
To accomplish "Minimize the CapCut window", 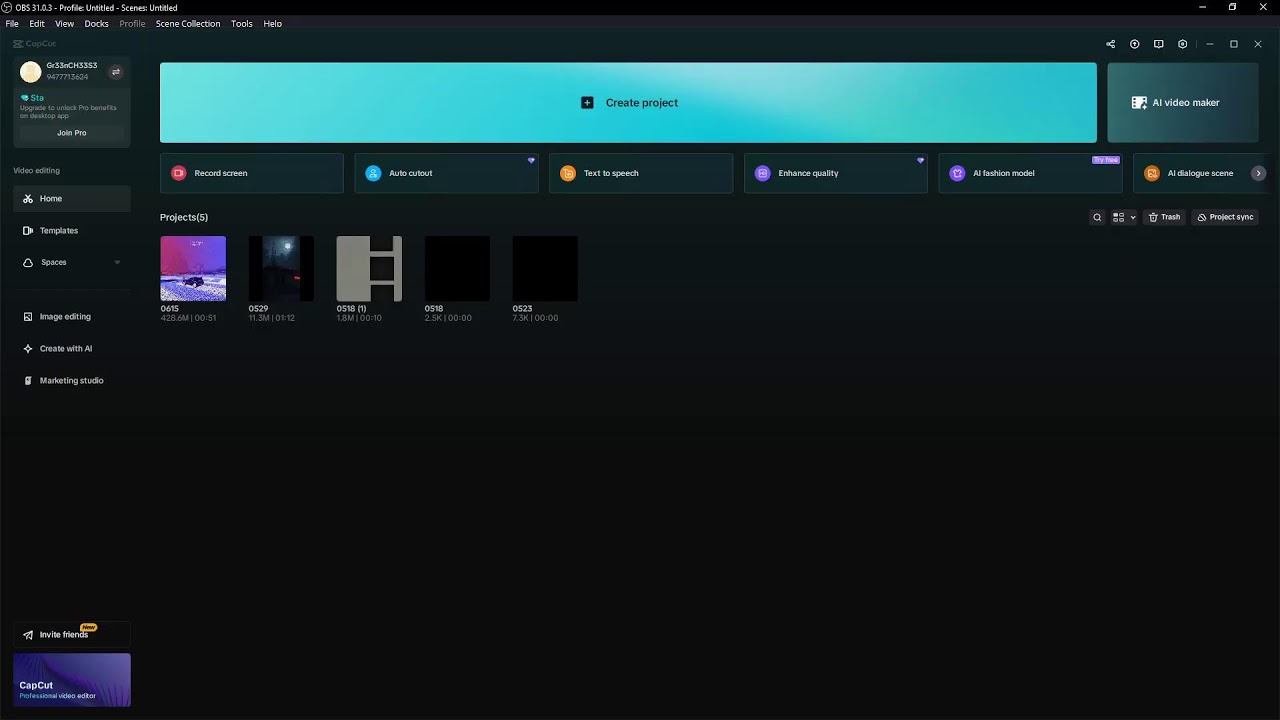I will (1210, 44).
